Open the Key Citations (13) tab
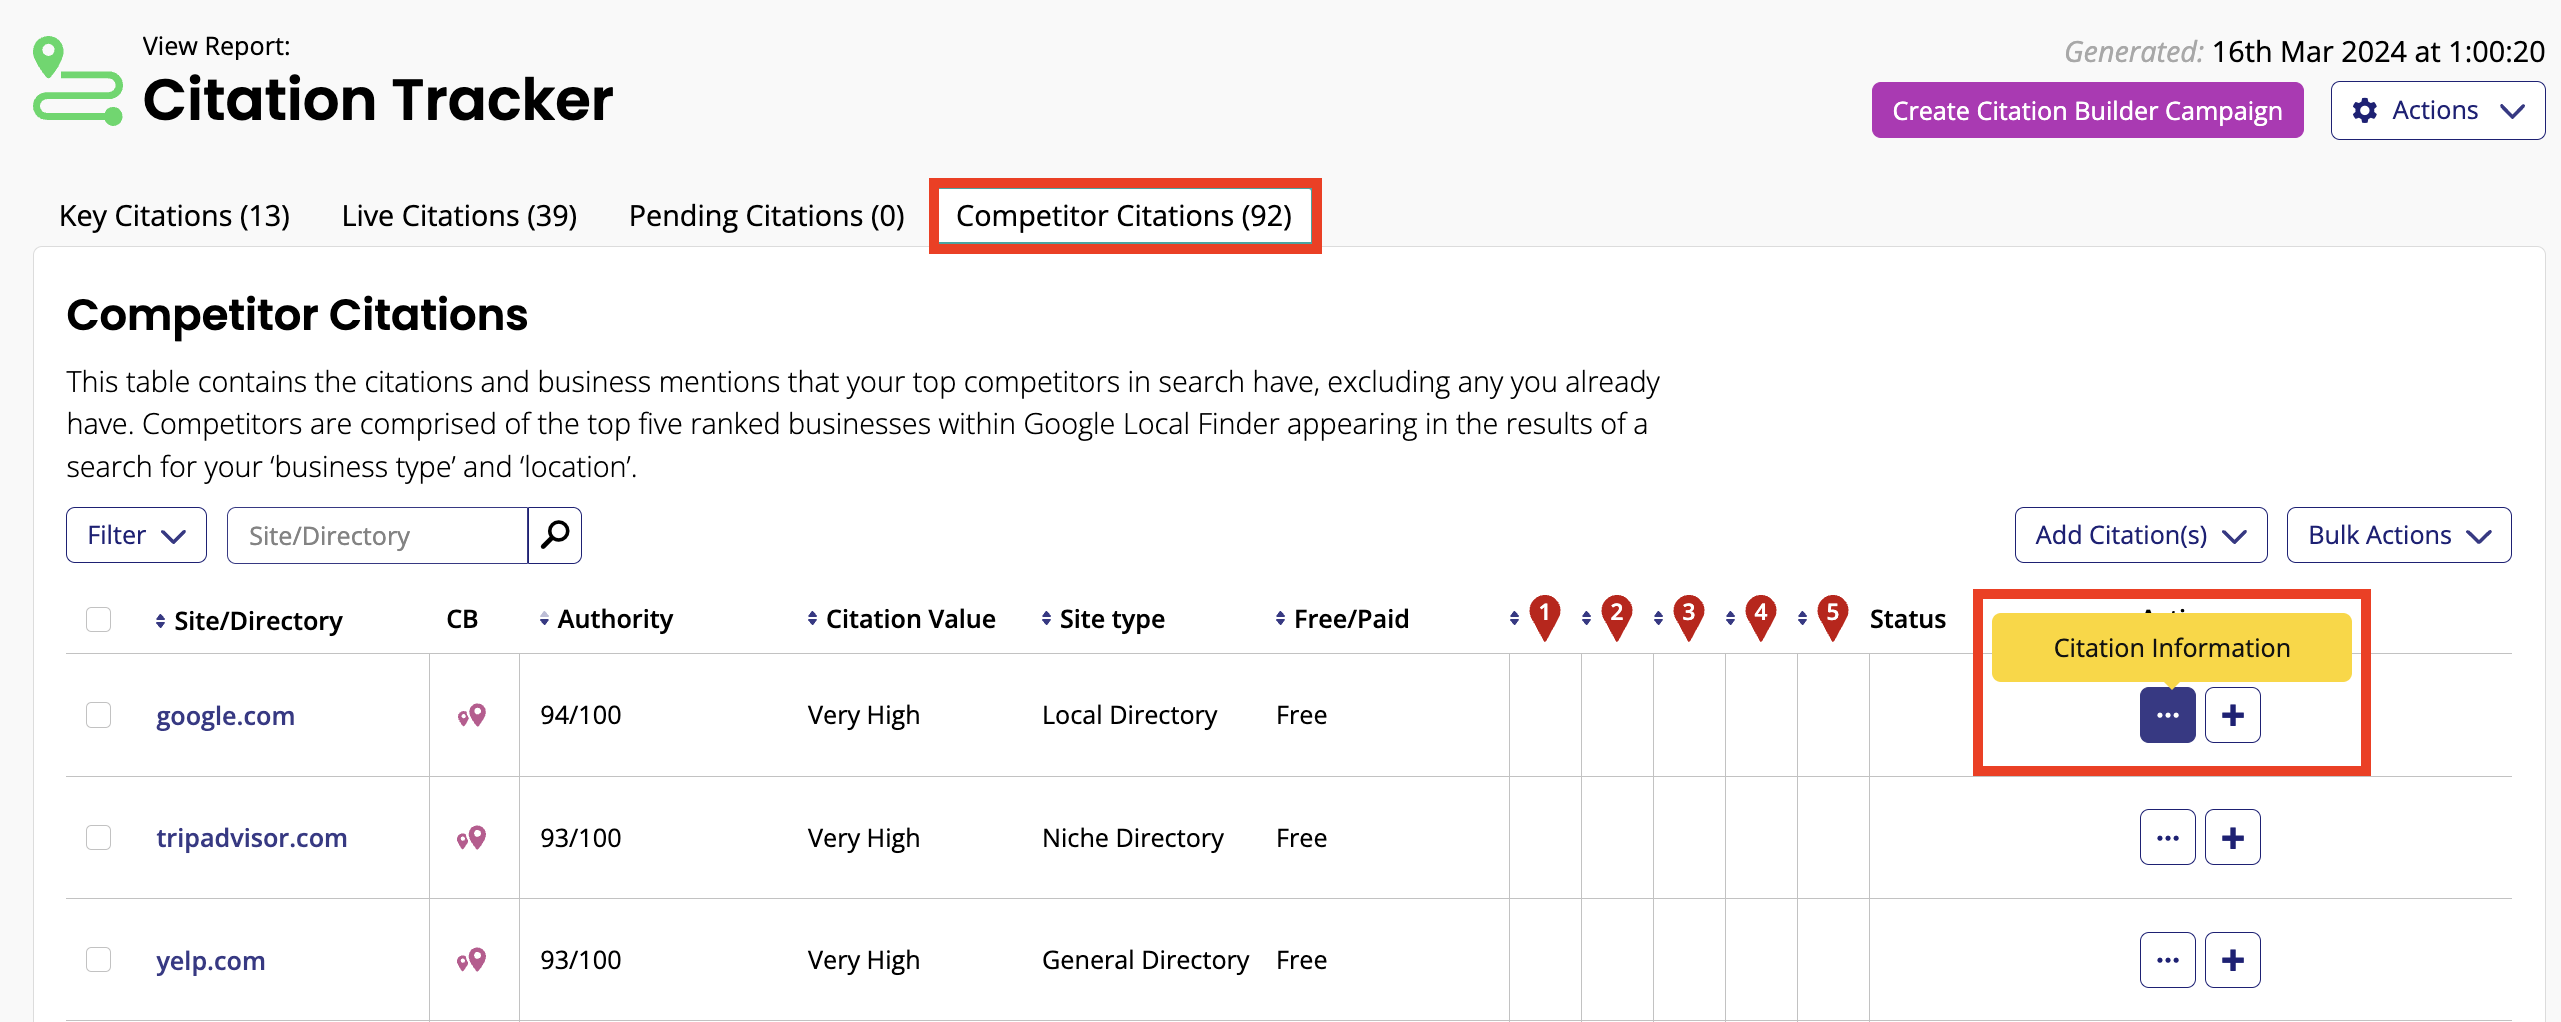2561x1022 pixels. point(174,215)
